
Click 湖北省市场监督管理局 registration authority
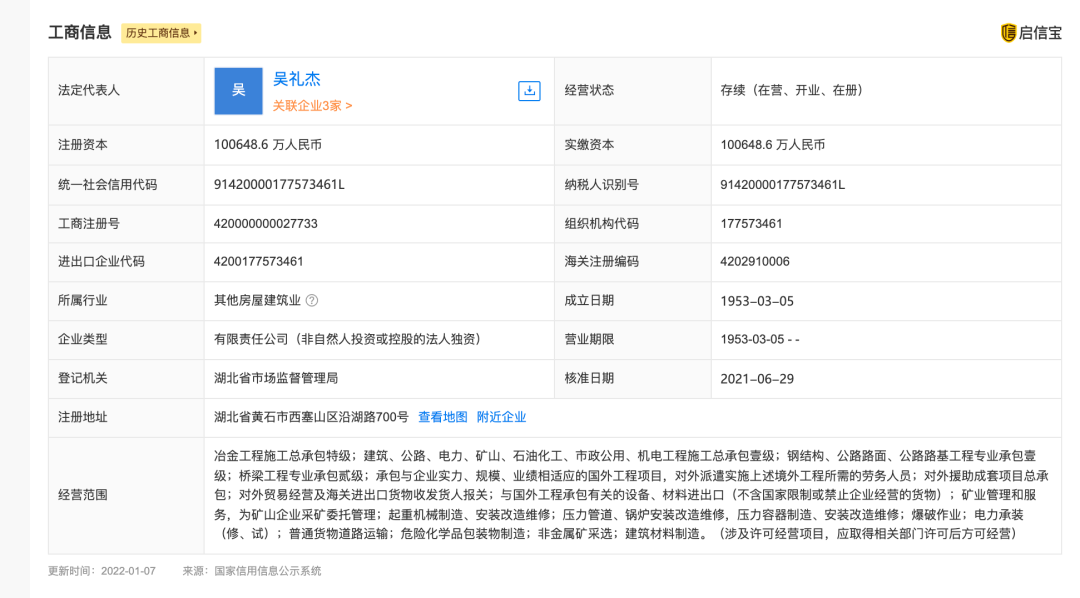click(276, 378)
